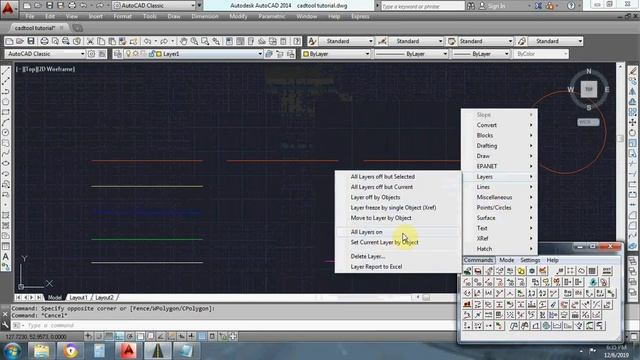Open the Settings menu in cadtool window
Screen dimensions: 640x360
coord(530,260)
